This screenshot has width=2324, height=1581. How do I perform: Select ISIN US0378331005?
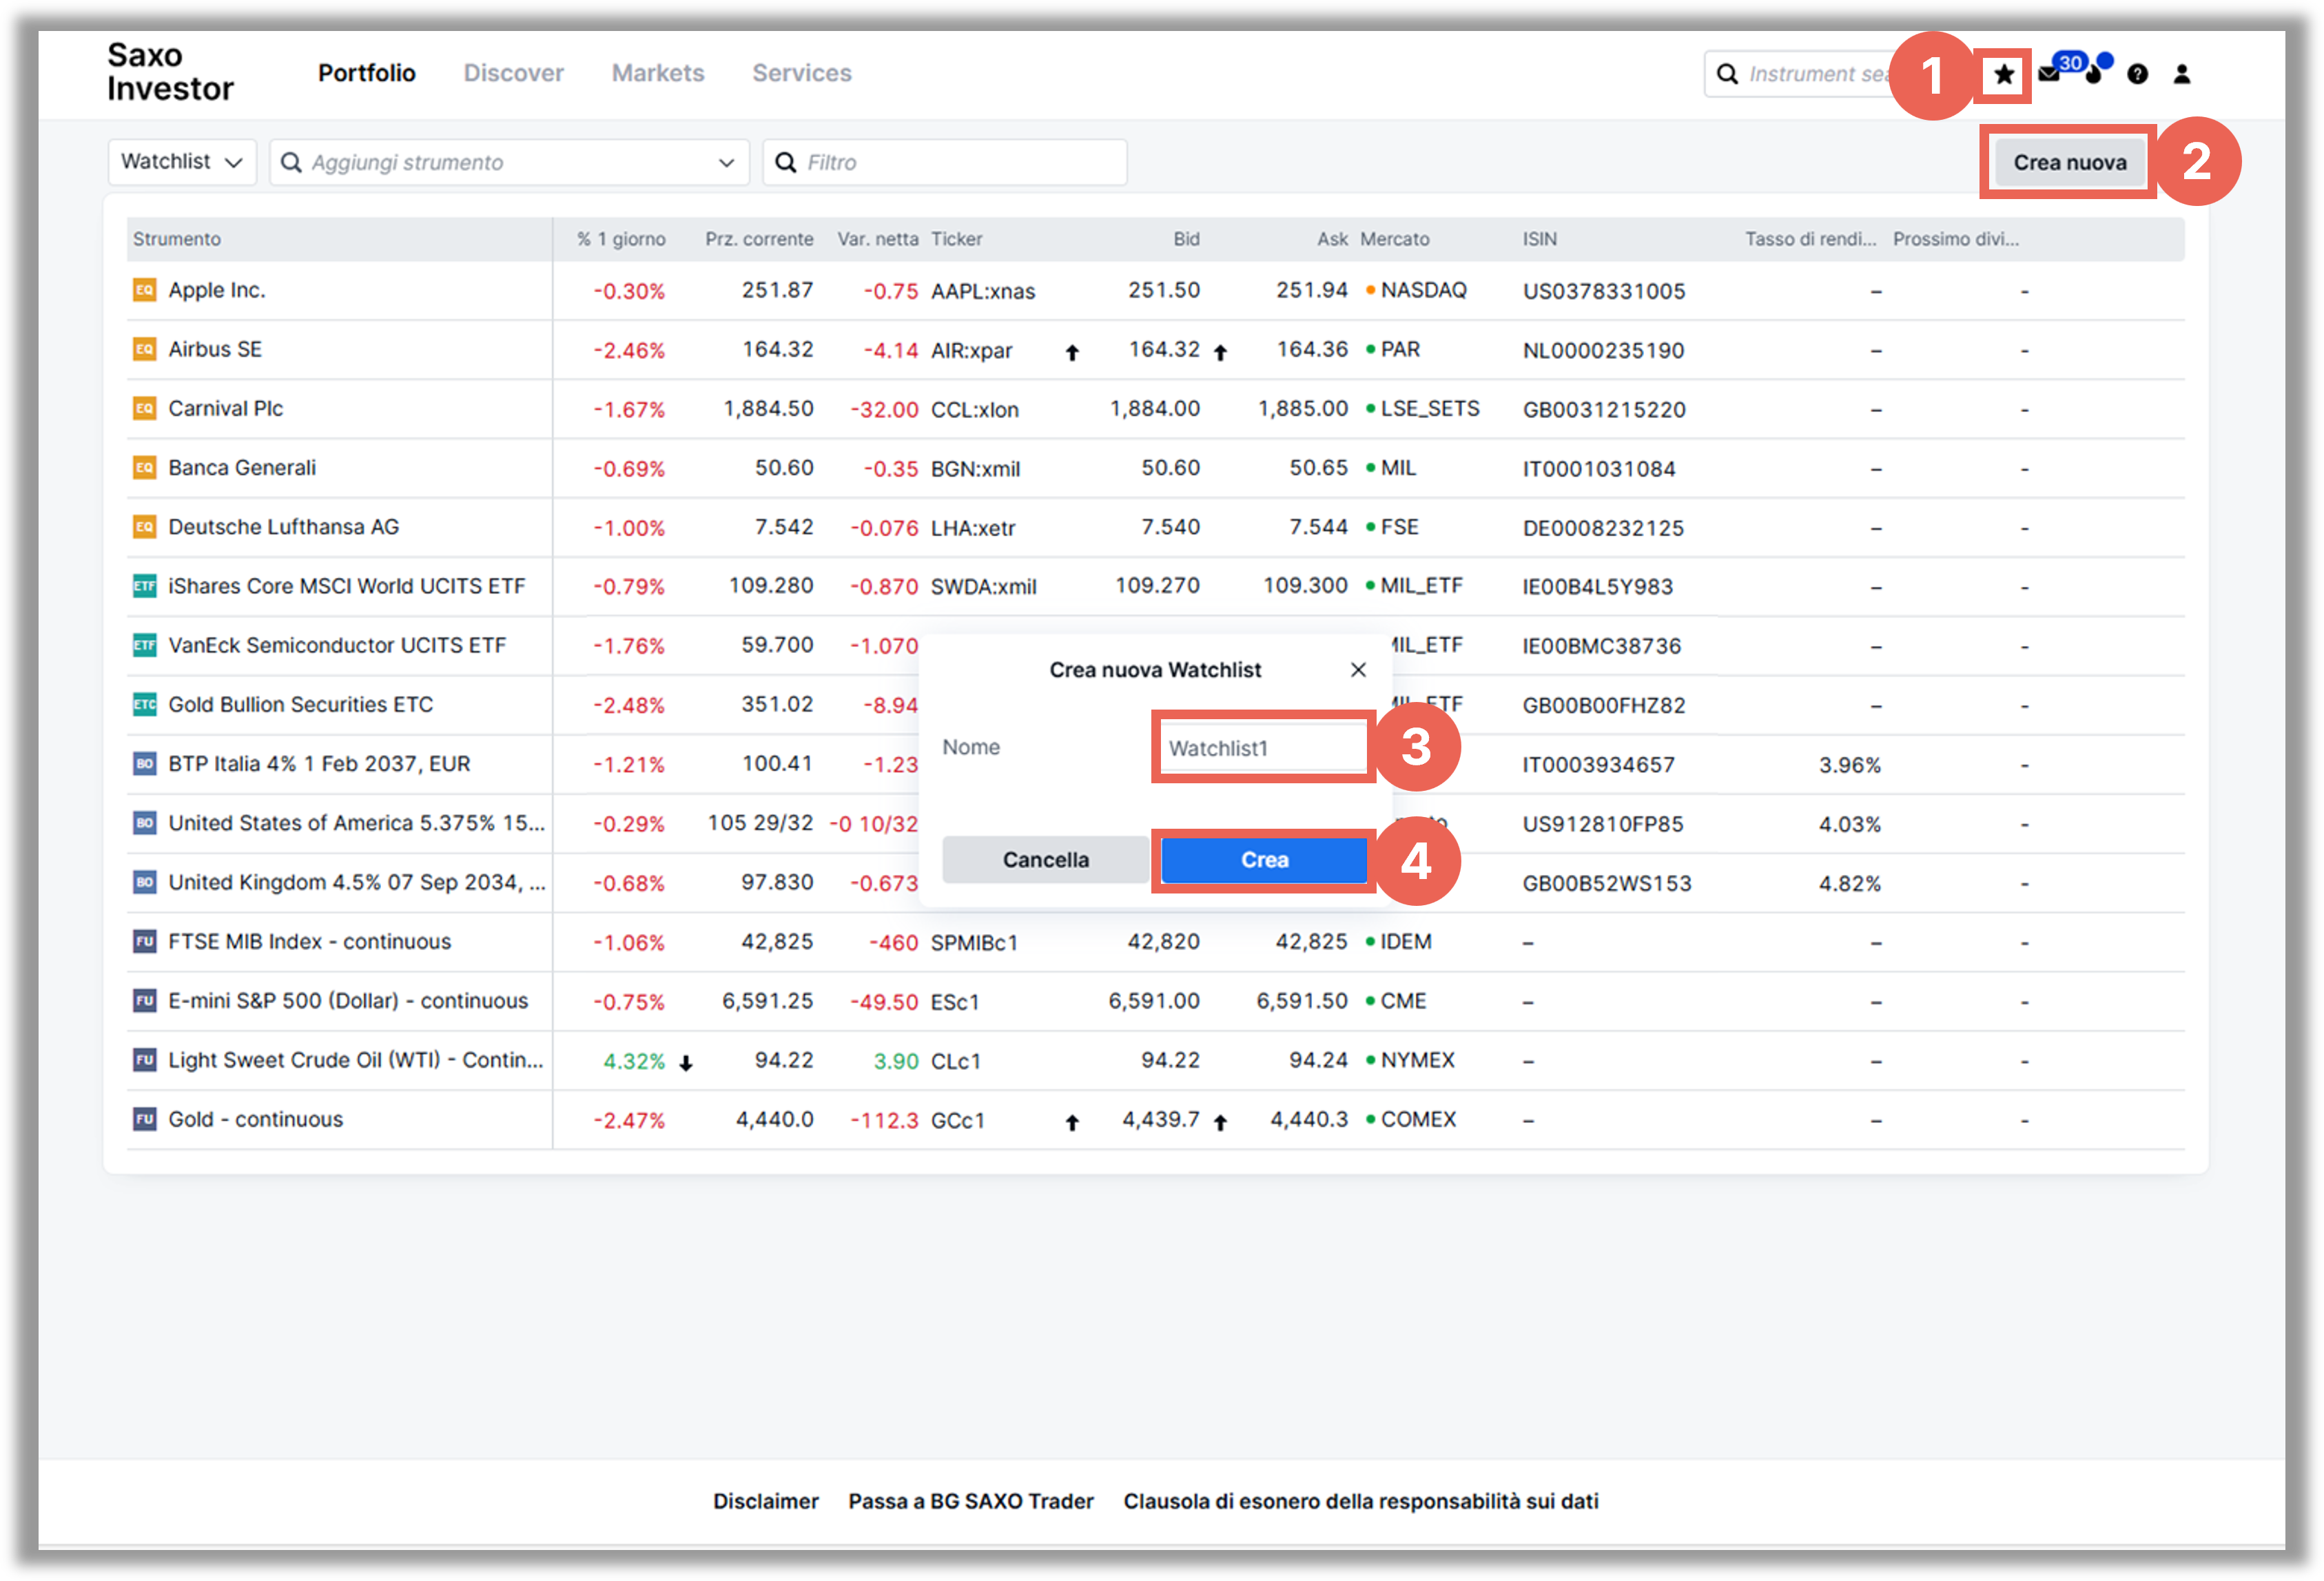click(x=1604, y=291)
